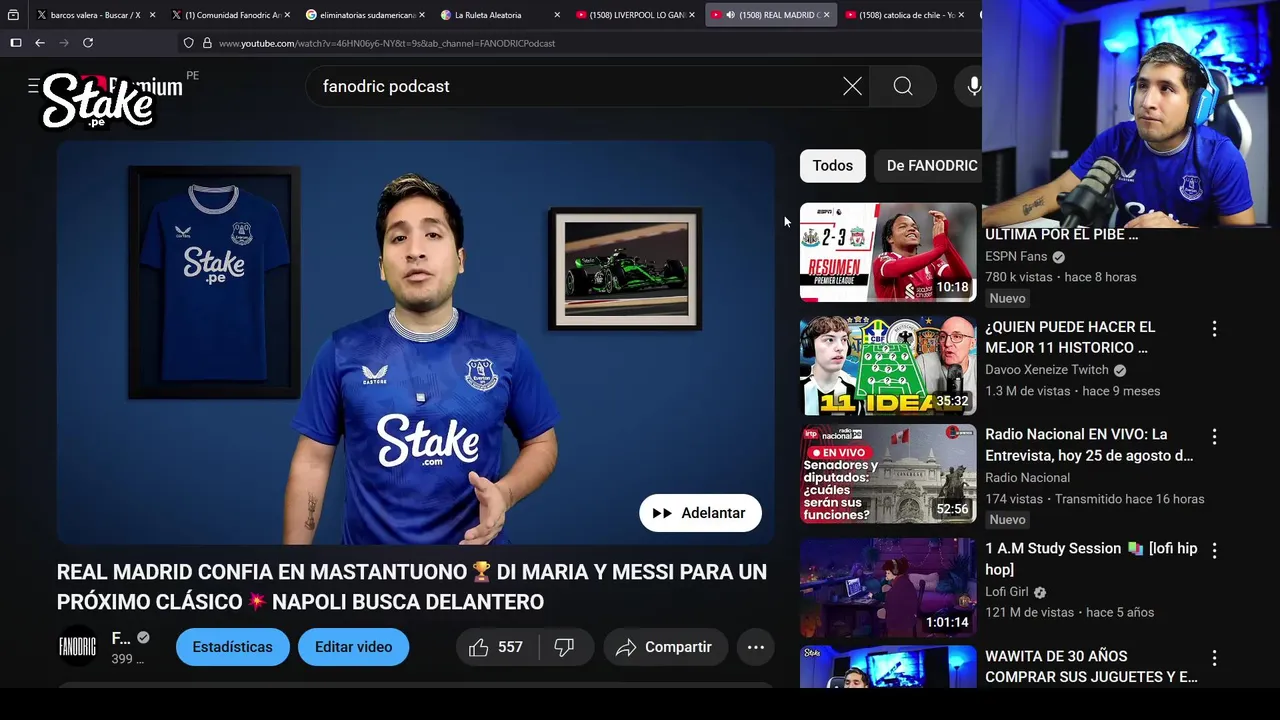Switch to La Ruleta Aleatoria tab
The image size is (1280, 720).
(488, 15)
